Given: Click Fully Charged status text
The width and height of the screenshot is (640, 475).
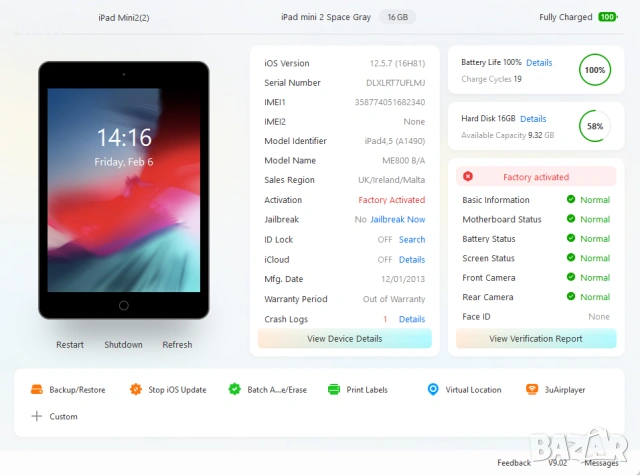Looking at the screenshot, I should pos(566,17).
